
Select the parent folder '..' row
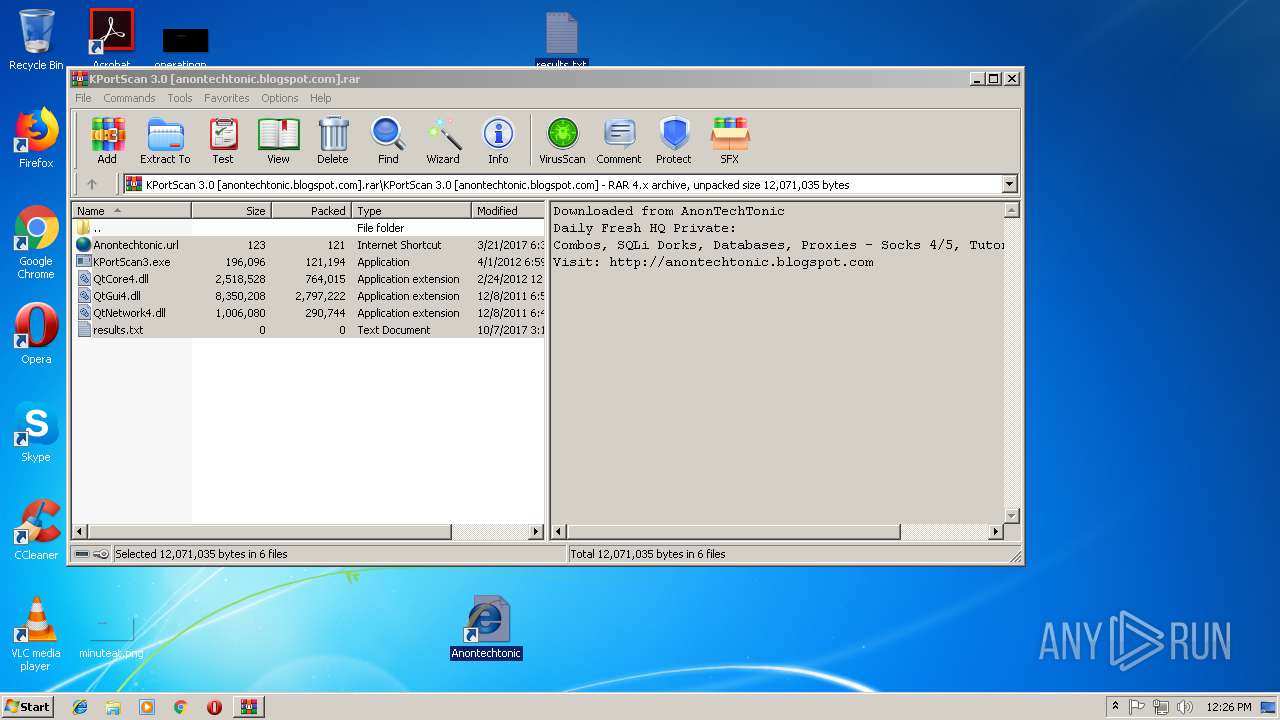coord(309,228)
